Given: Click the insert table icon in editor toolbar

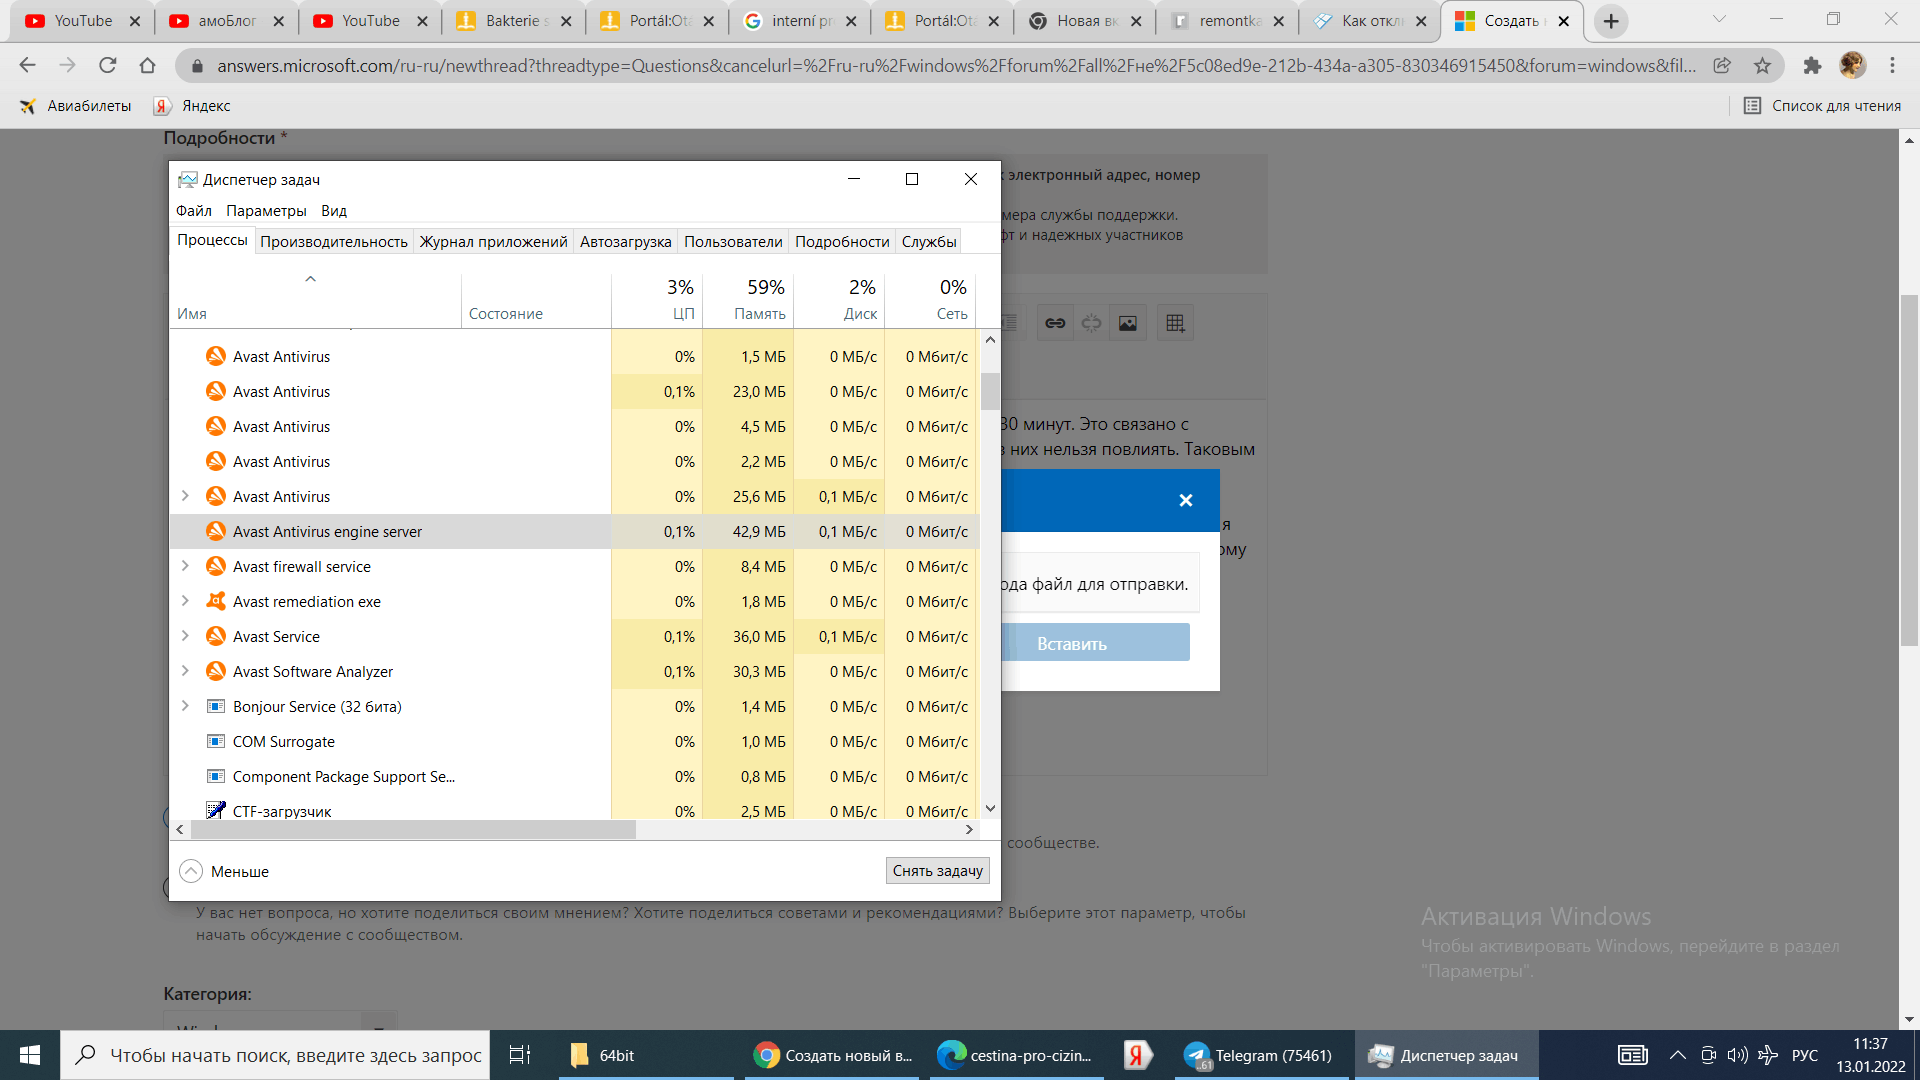Looking at the screenshot, I should pyautogui.click(x=1175, y=323).
